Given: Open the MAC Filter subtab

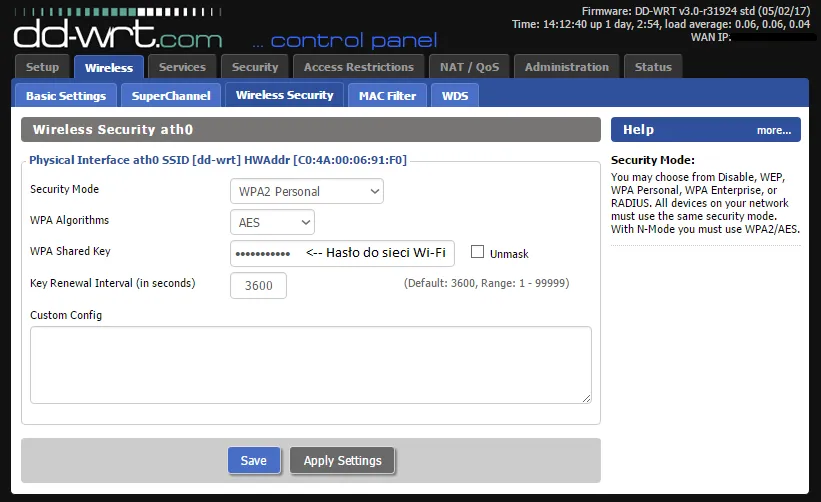Looking at the screenshot, I should click(x=387, y=96).
